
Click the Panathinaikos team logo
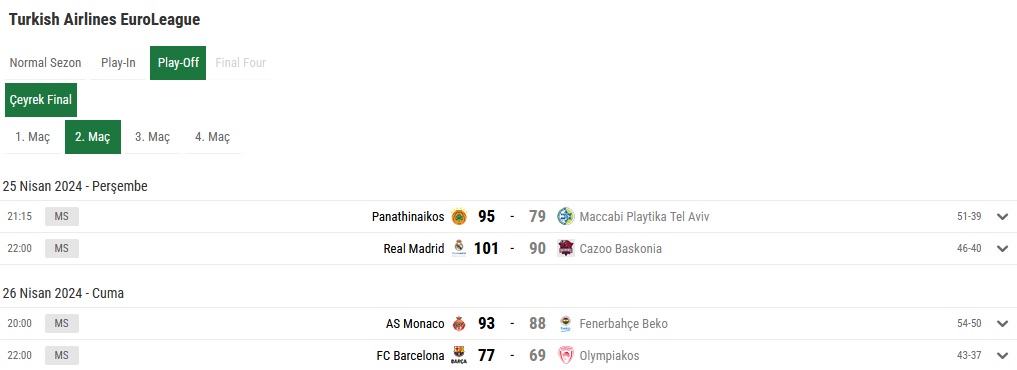pyautogui.click(x=459, y=217)
